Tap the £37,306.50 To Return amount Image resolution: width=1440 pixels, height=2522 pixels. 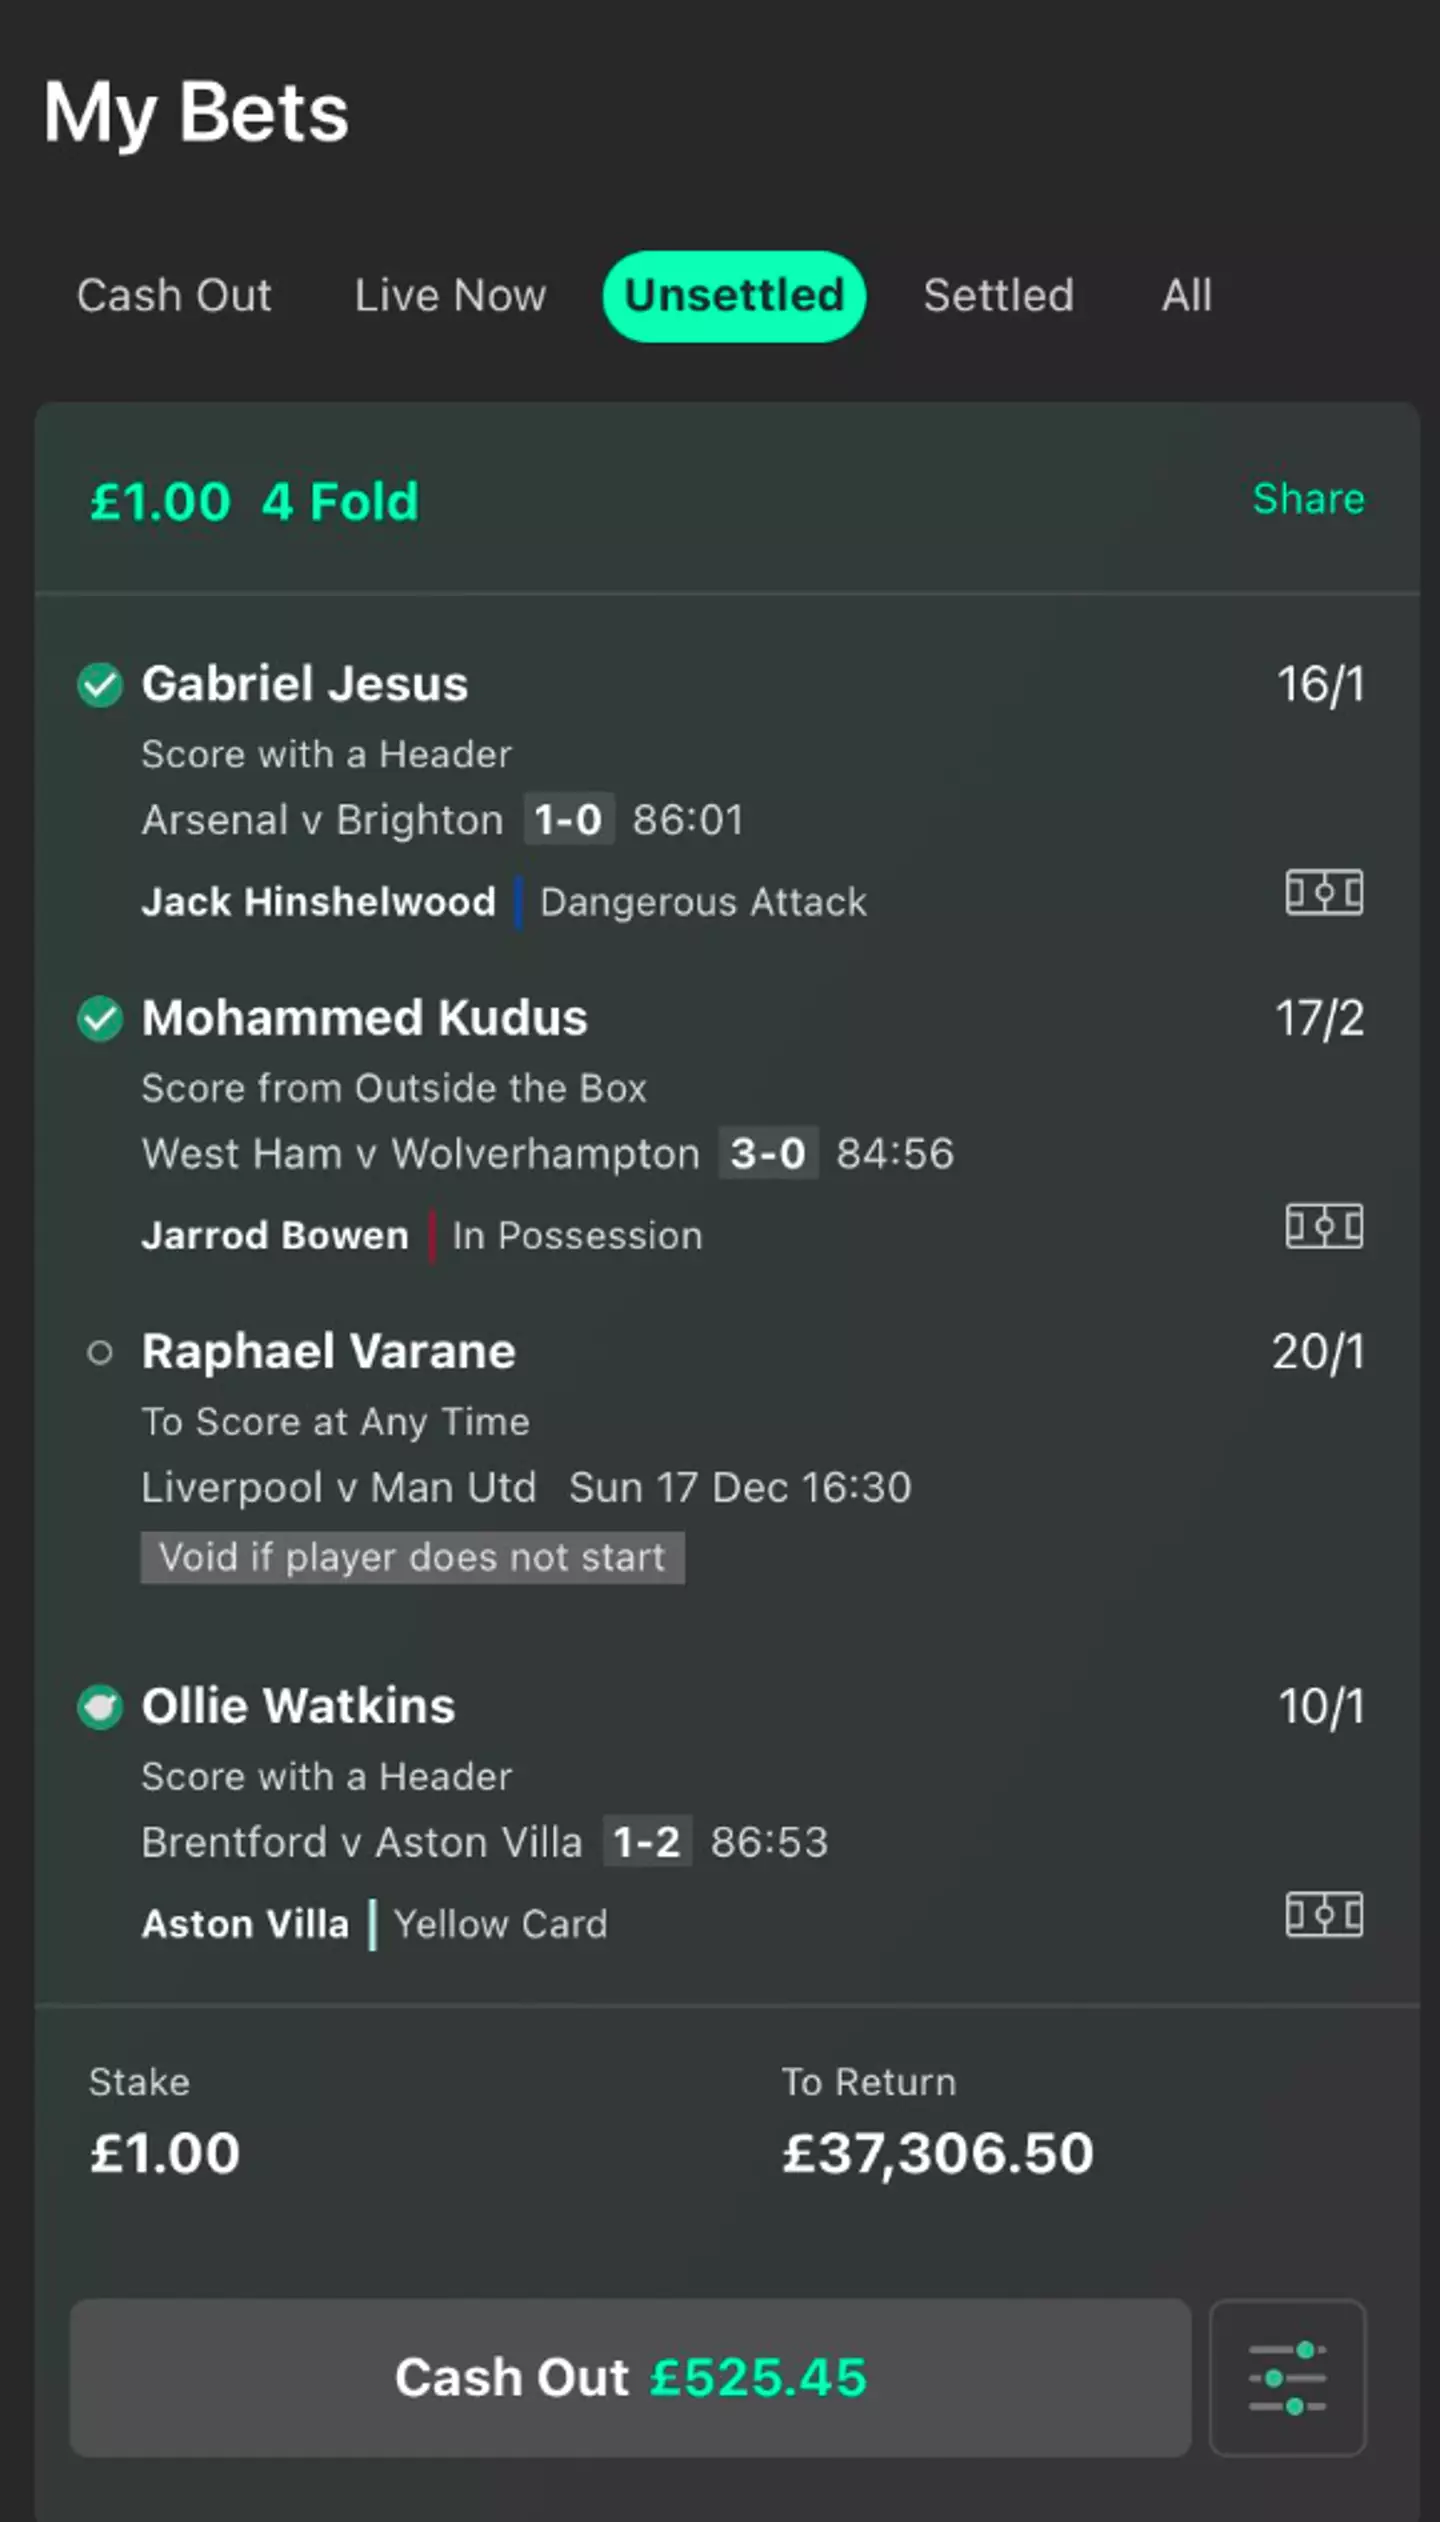tap(937, 2153)
